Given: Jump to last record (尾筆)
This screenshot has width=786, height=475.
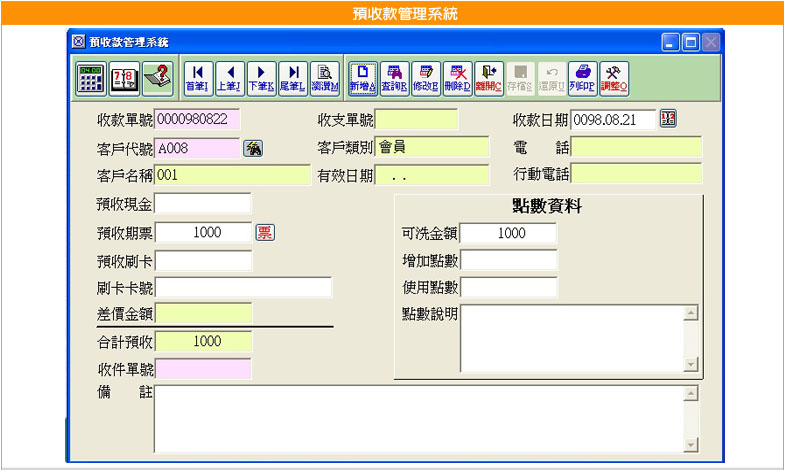Looking at the screenshot, I should (x=292, y=78).
